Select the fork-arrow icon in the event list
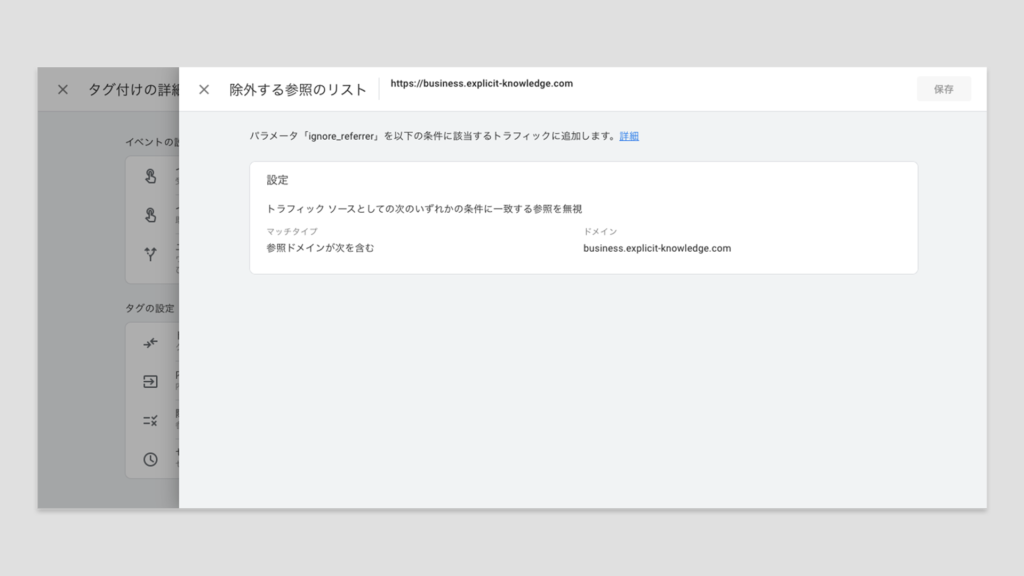Screen dimensions: 1024x576 (x=150, y=255)
